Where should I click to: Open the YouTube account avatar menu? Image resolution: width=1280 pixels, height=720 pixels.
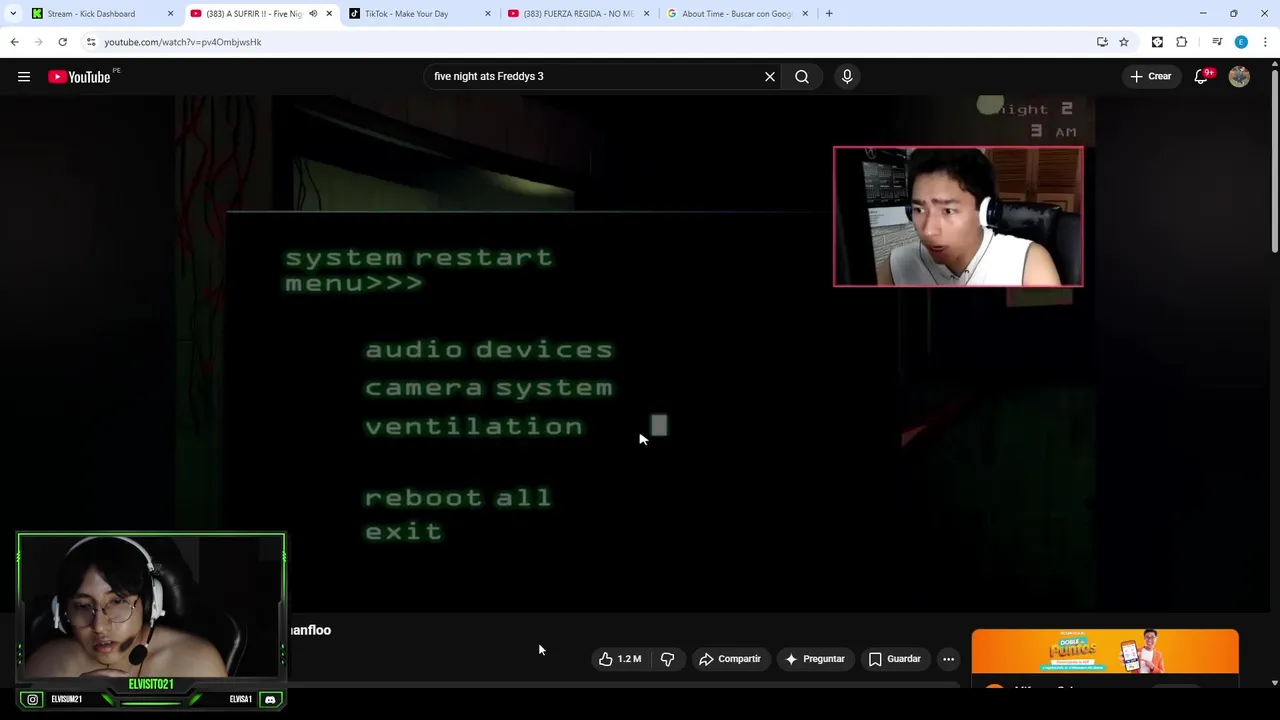(x=1239, y=76)
